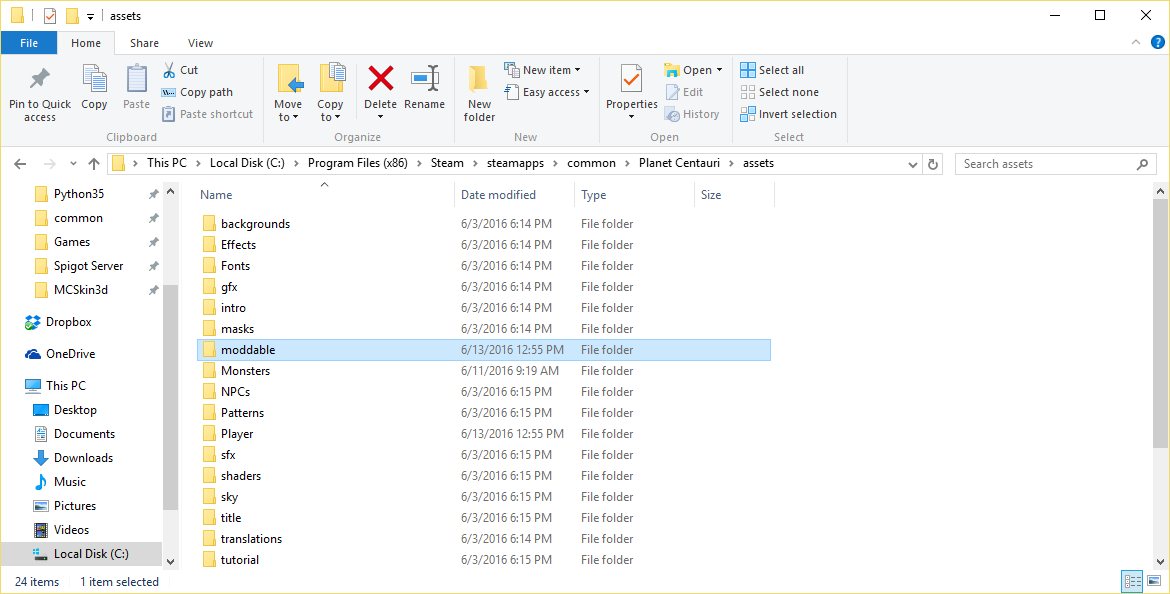Click the Paste clipboard icon
1170x594 pixels.
coord(137,79)
